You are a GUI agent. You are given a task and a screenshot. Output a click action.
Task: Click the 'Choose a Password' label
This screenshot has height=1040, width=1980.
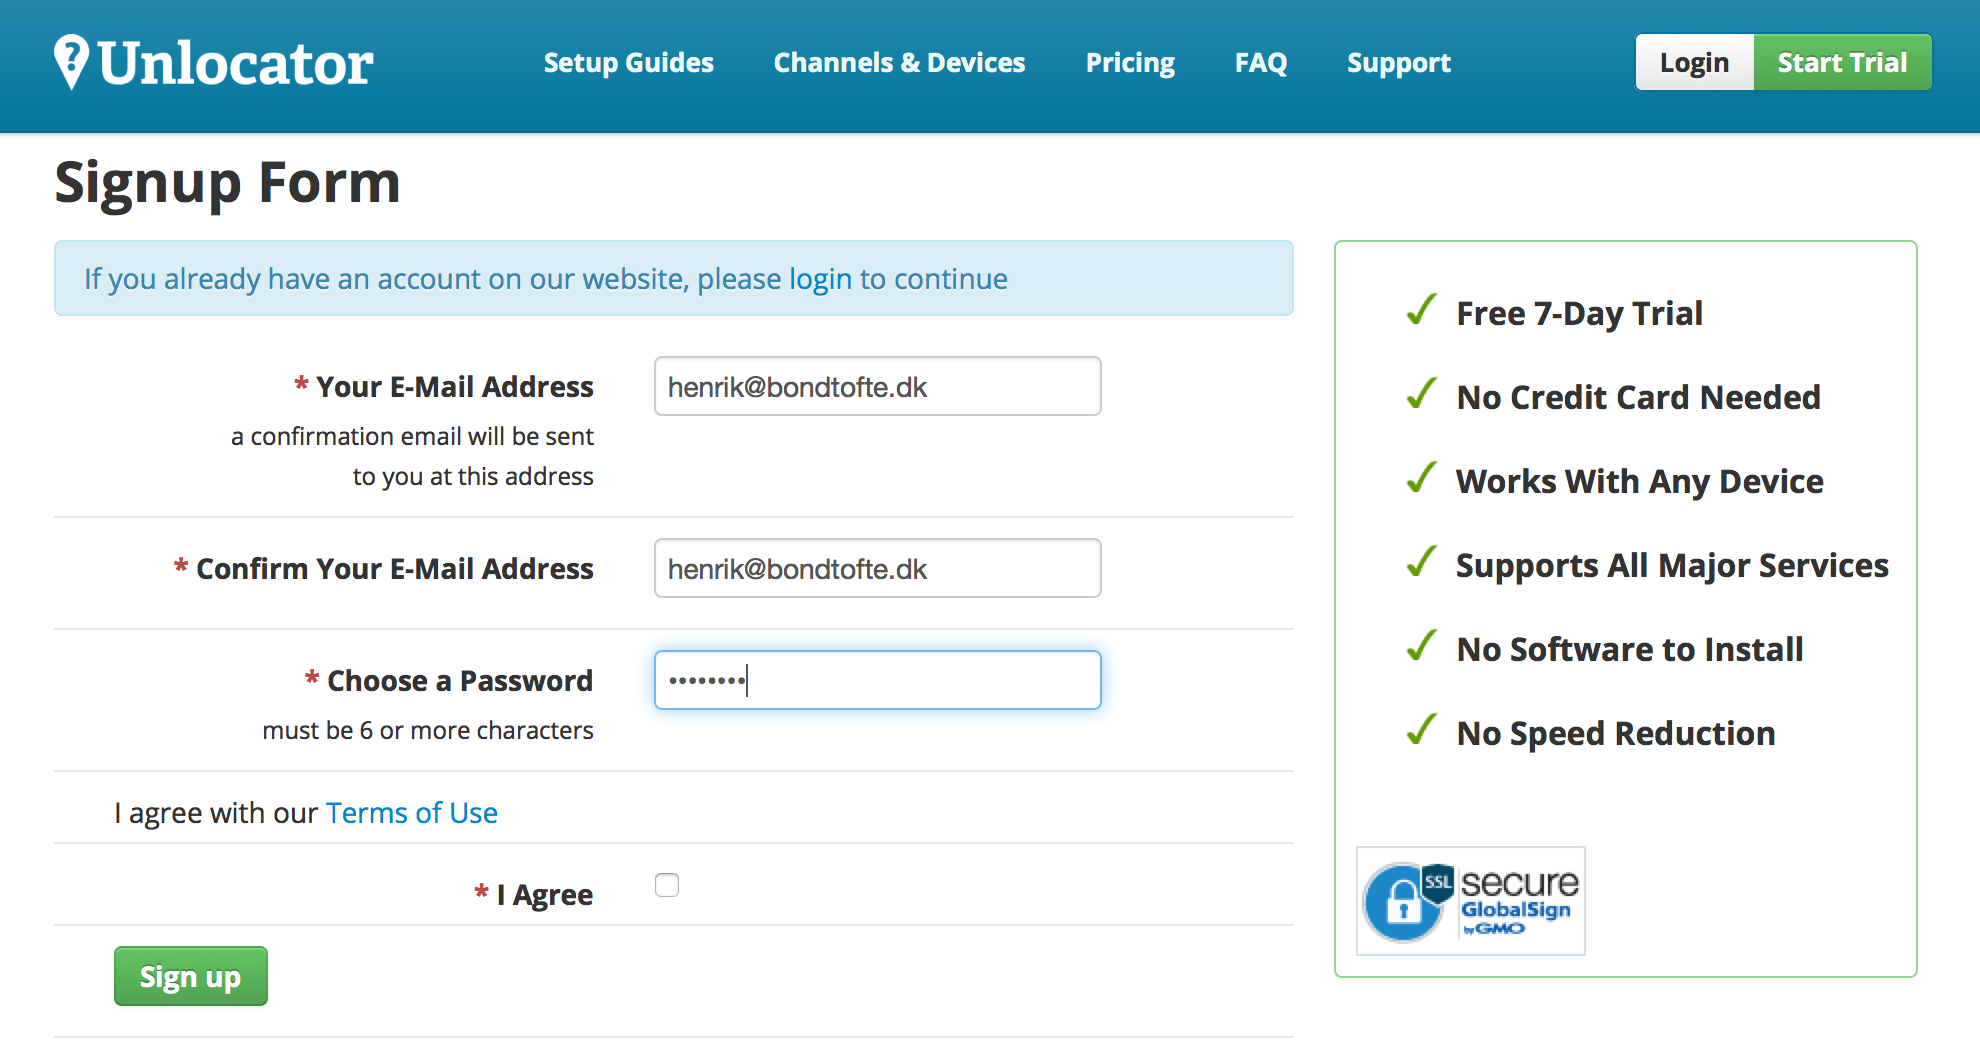pos(460,681)
